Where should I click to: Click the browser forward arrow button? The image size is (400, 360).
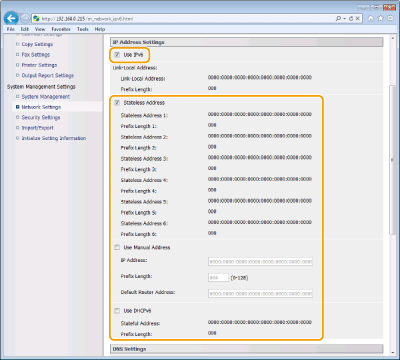click(x=25, y=18)
